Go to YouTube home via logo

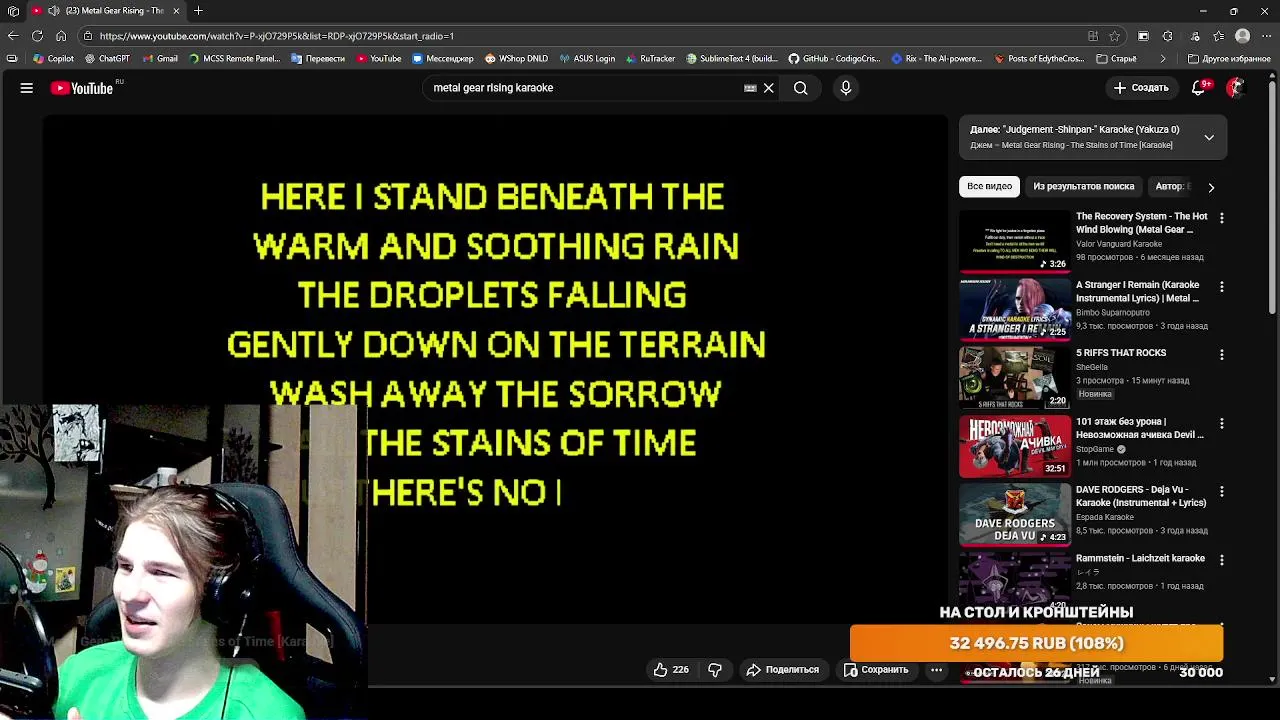(82, 88)
